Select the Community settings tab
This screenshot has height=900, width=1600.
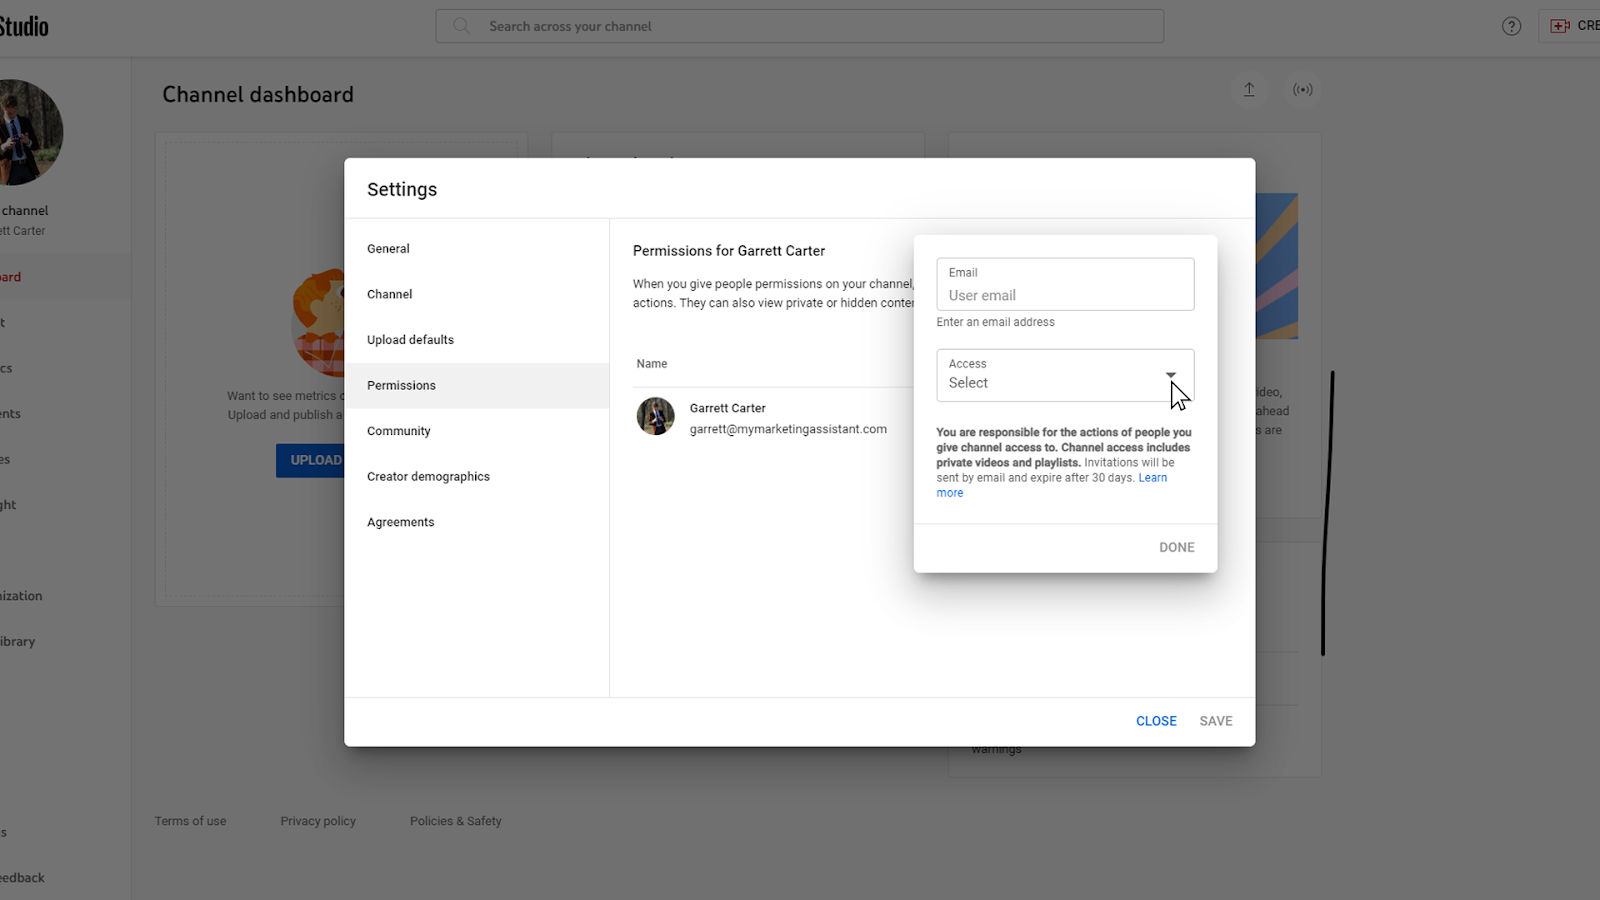[x=398, y=430]
